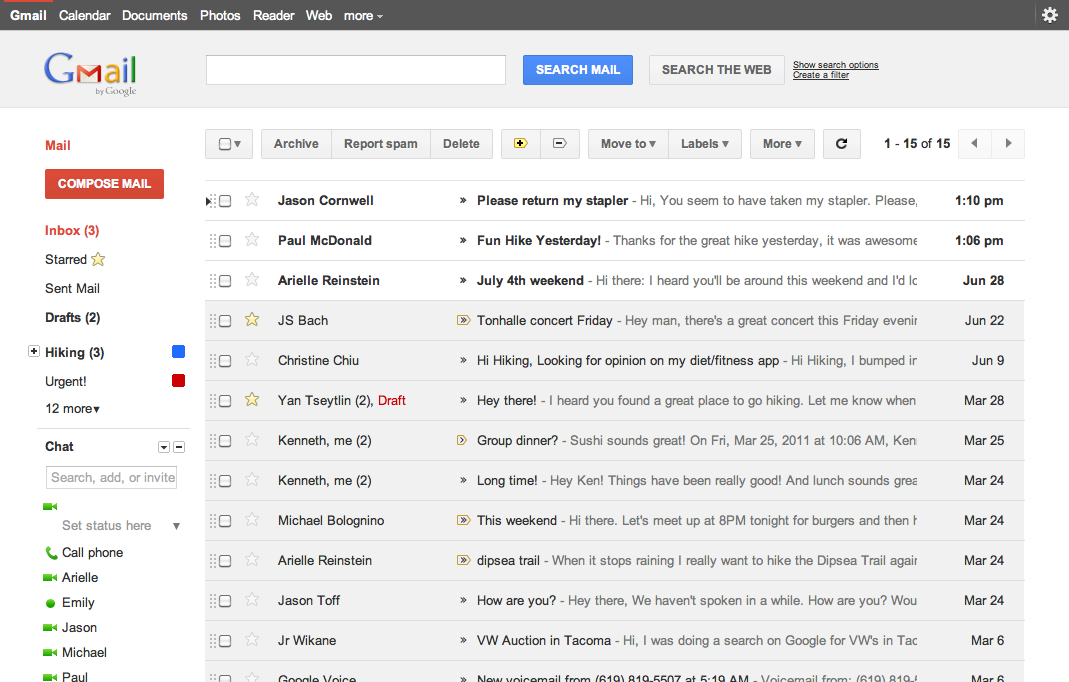The height and width of the screenshot is (682, 1069).
Task: Click the refresh mail icon
Action: click(841, 144)
